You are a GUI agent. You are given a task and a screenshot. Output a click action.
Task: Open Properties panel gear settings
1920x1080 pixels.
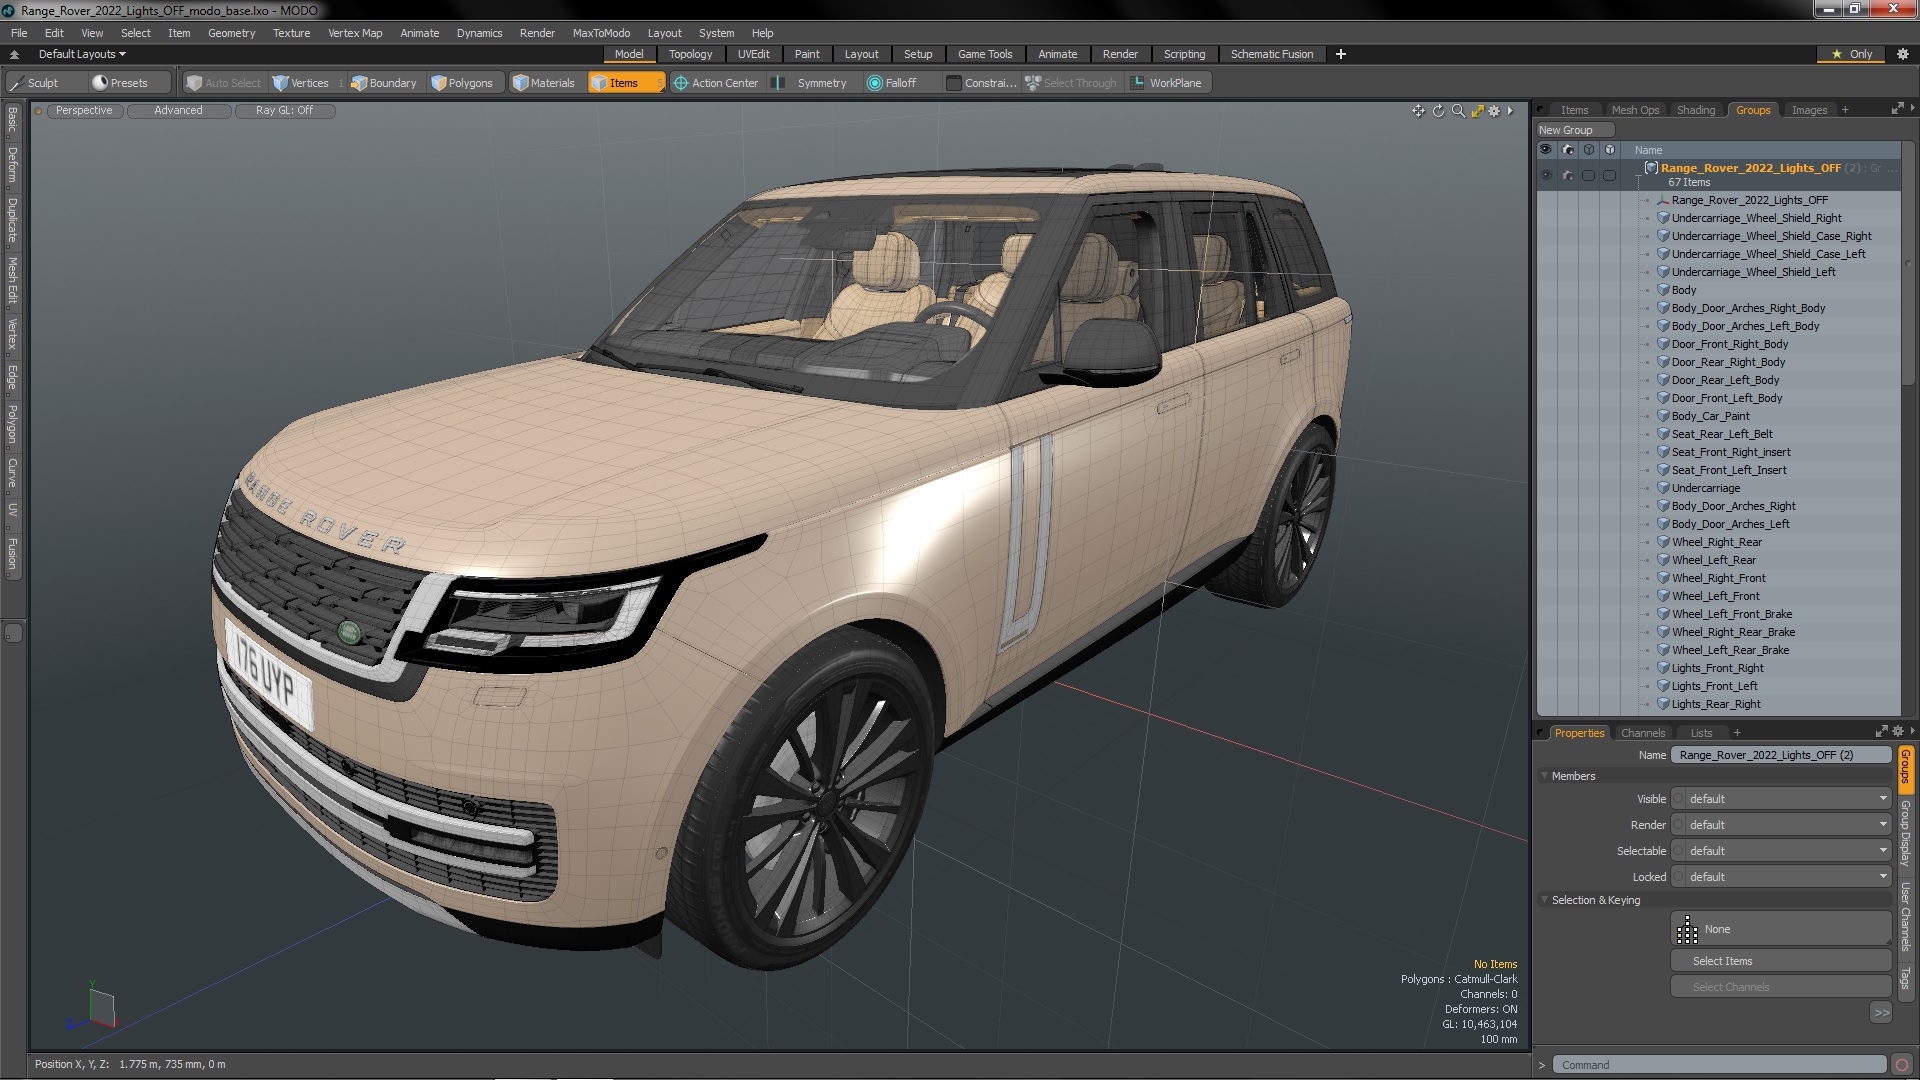point(1897,732)
